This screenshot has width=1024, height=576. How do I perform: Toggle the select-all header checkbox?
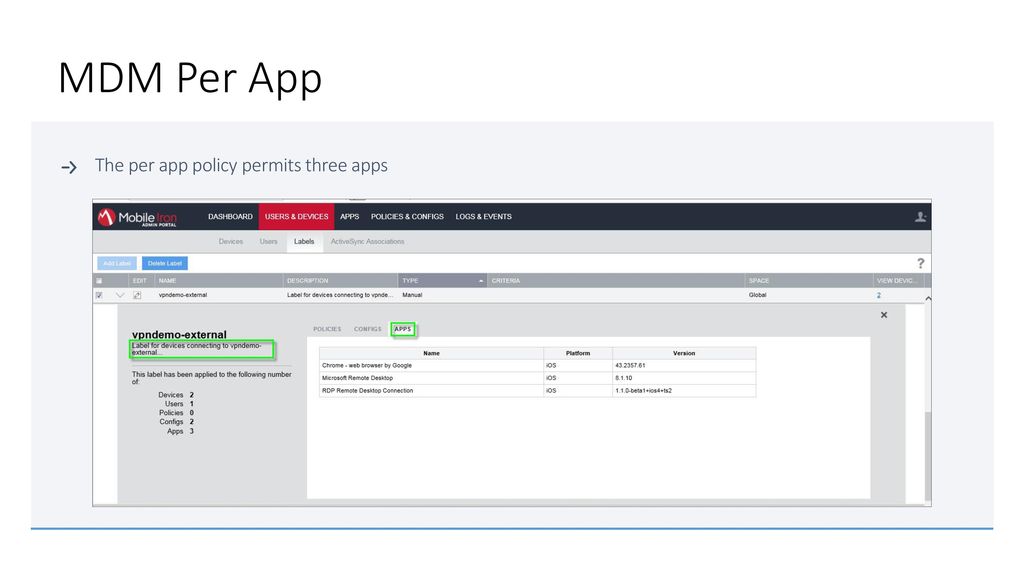99,281
